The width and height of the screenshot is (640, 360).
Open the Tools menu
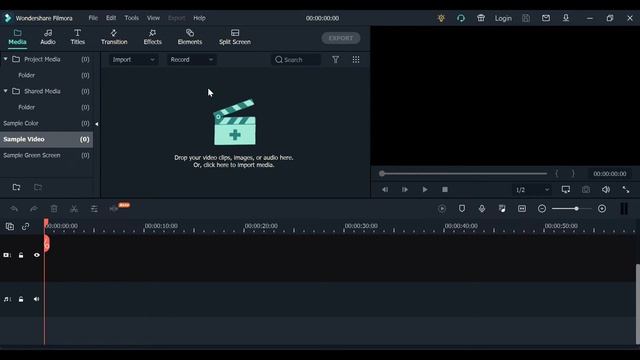click(x=131, y=18)
